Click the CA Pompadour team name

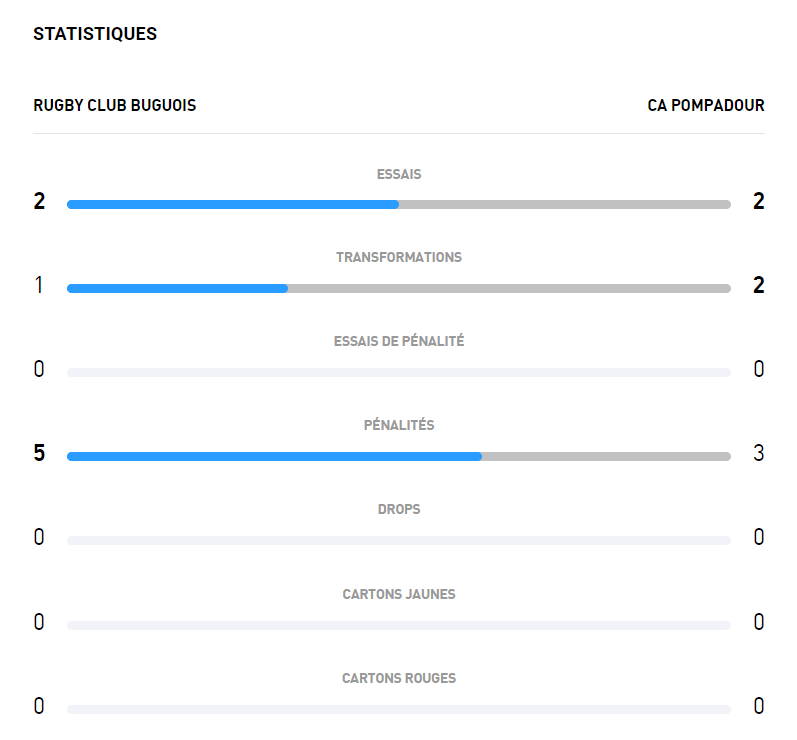click(705, 105)
